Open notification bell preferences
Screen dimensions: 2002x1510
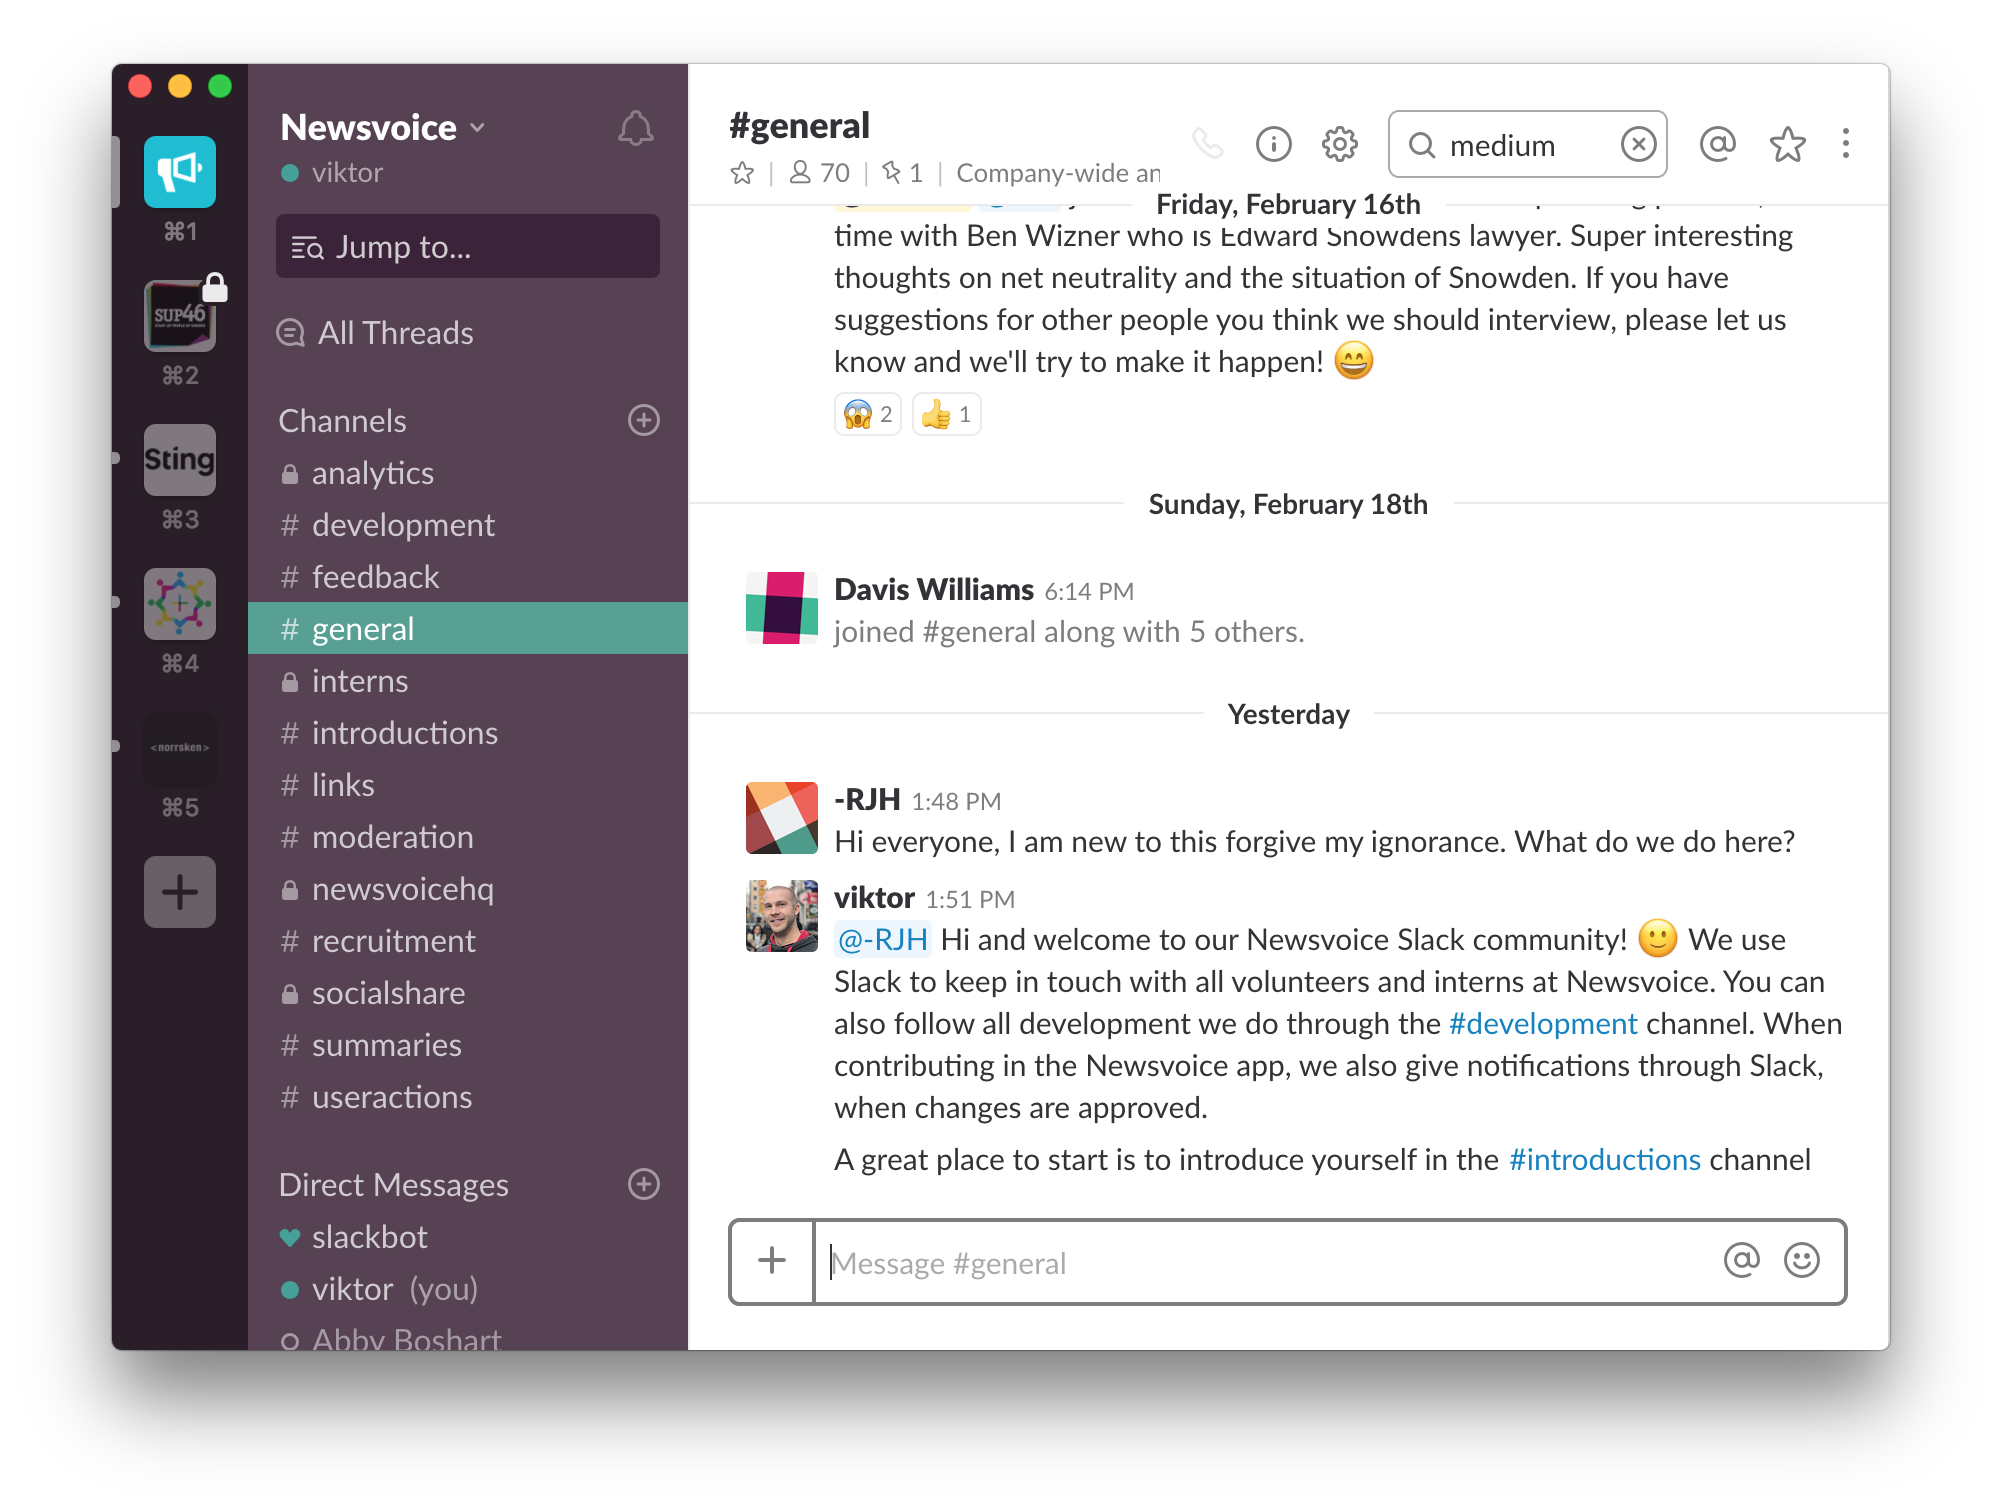(x=636, y=128)
